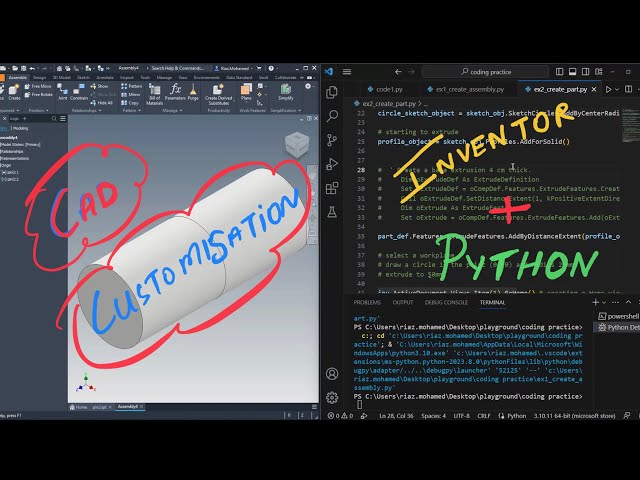Open Run and Debug view in VS Code

(332, 164)
